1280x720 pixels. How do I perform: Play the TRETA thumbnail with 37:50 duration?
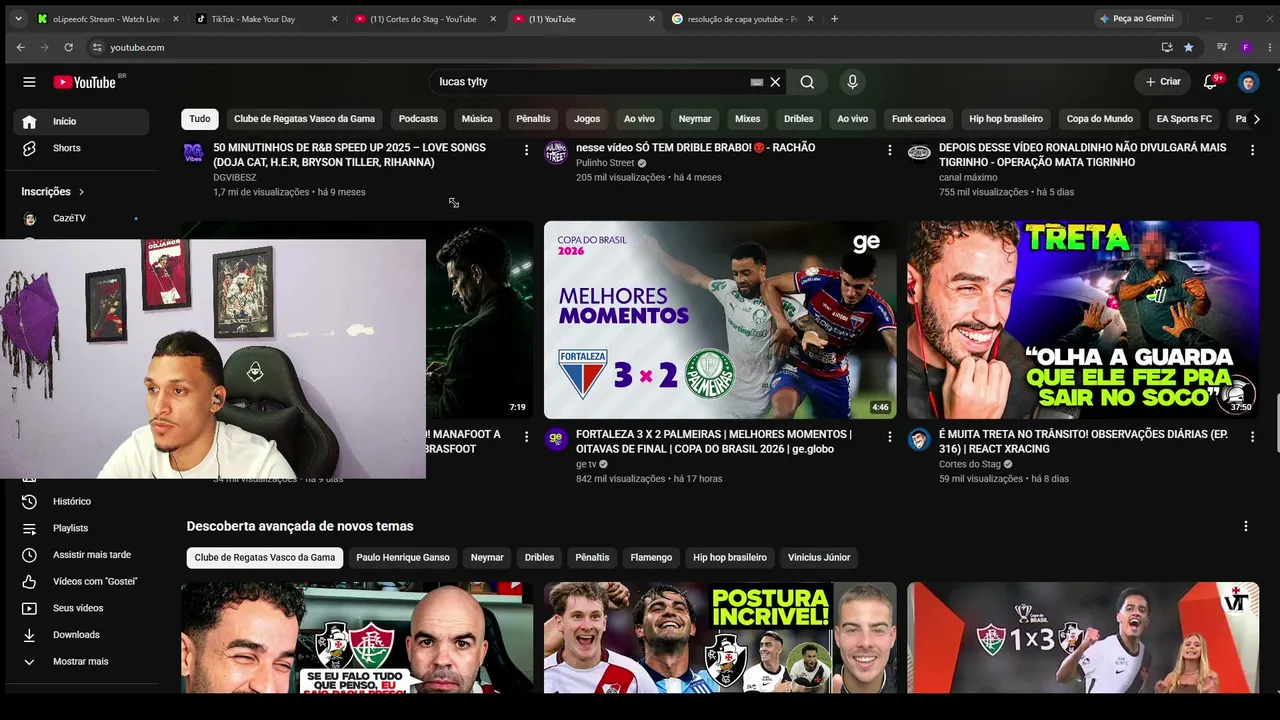coord(1083,320)
